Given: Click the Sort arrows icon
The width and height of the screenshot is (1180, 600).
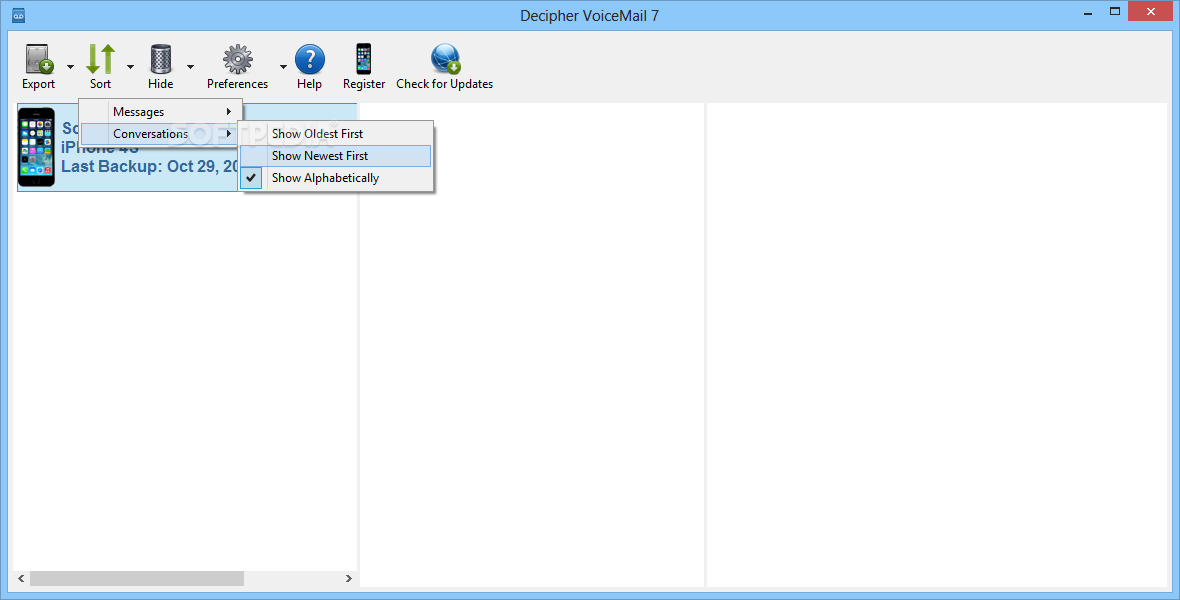Looking at the screenshot, I should (x=100, y=59).
